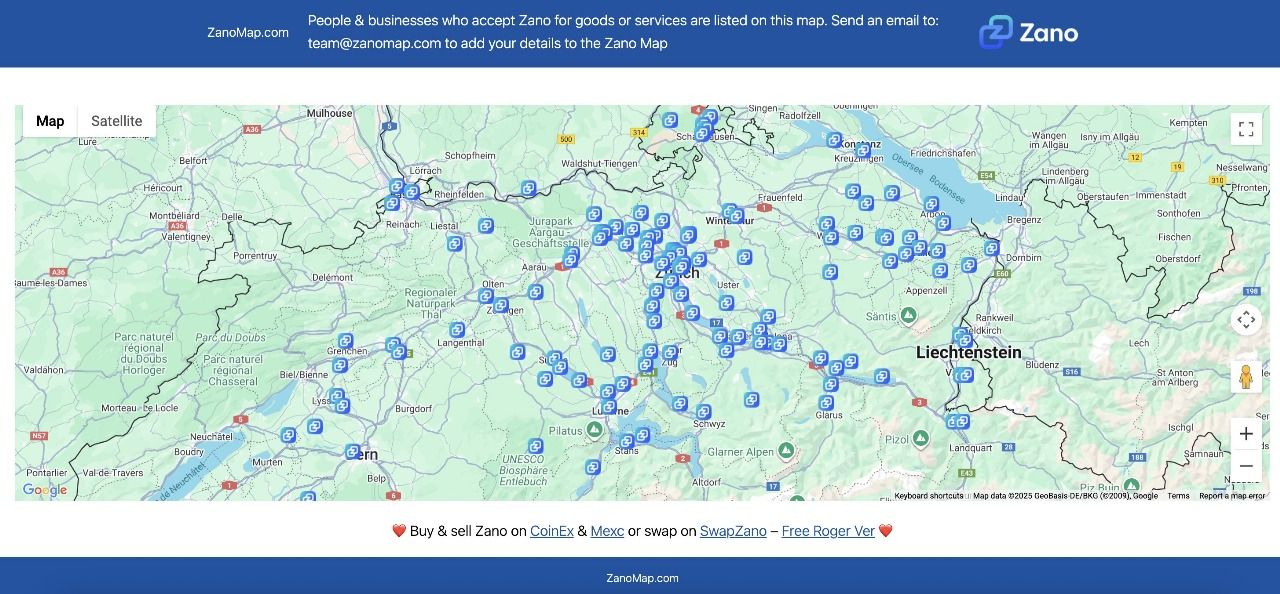
Task: Zoom in using the plus button
Action: click(x=1246, y=434)
